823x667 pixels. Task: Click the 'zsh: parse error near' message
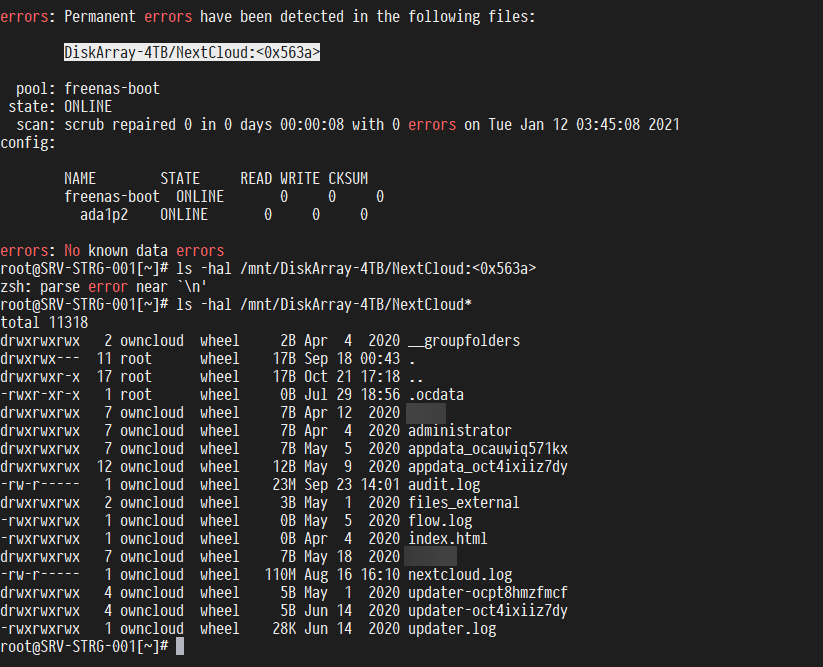[104, 287]
